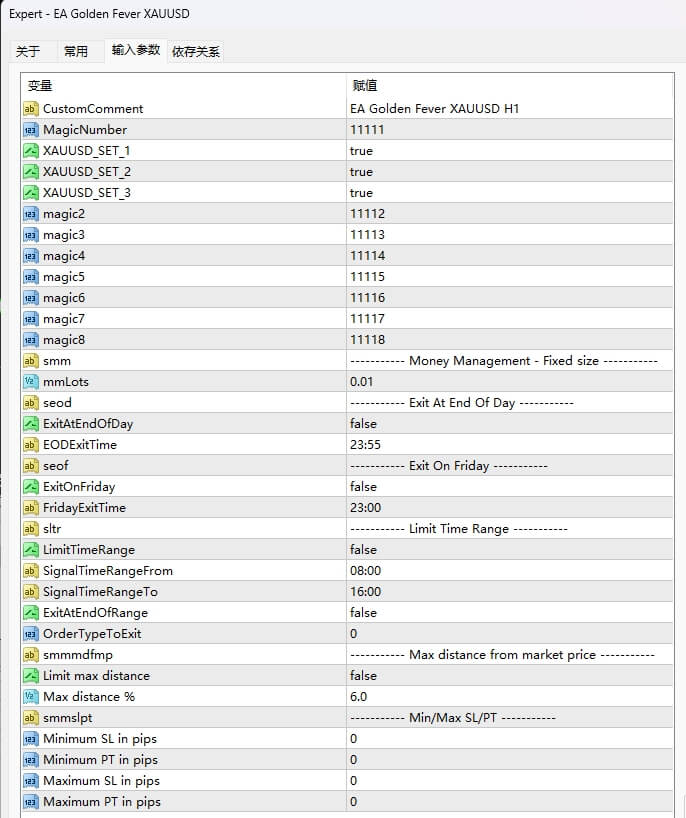Viewport: 686px width, 818px height.
Task: Toggle the ExitOnFriday false value
Action: pyautogui.click(x=363, y=486)
